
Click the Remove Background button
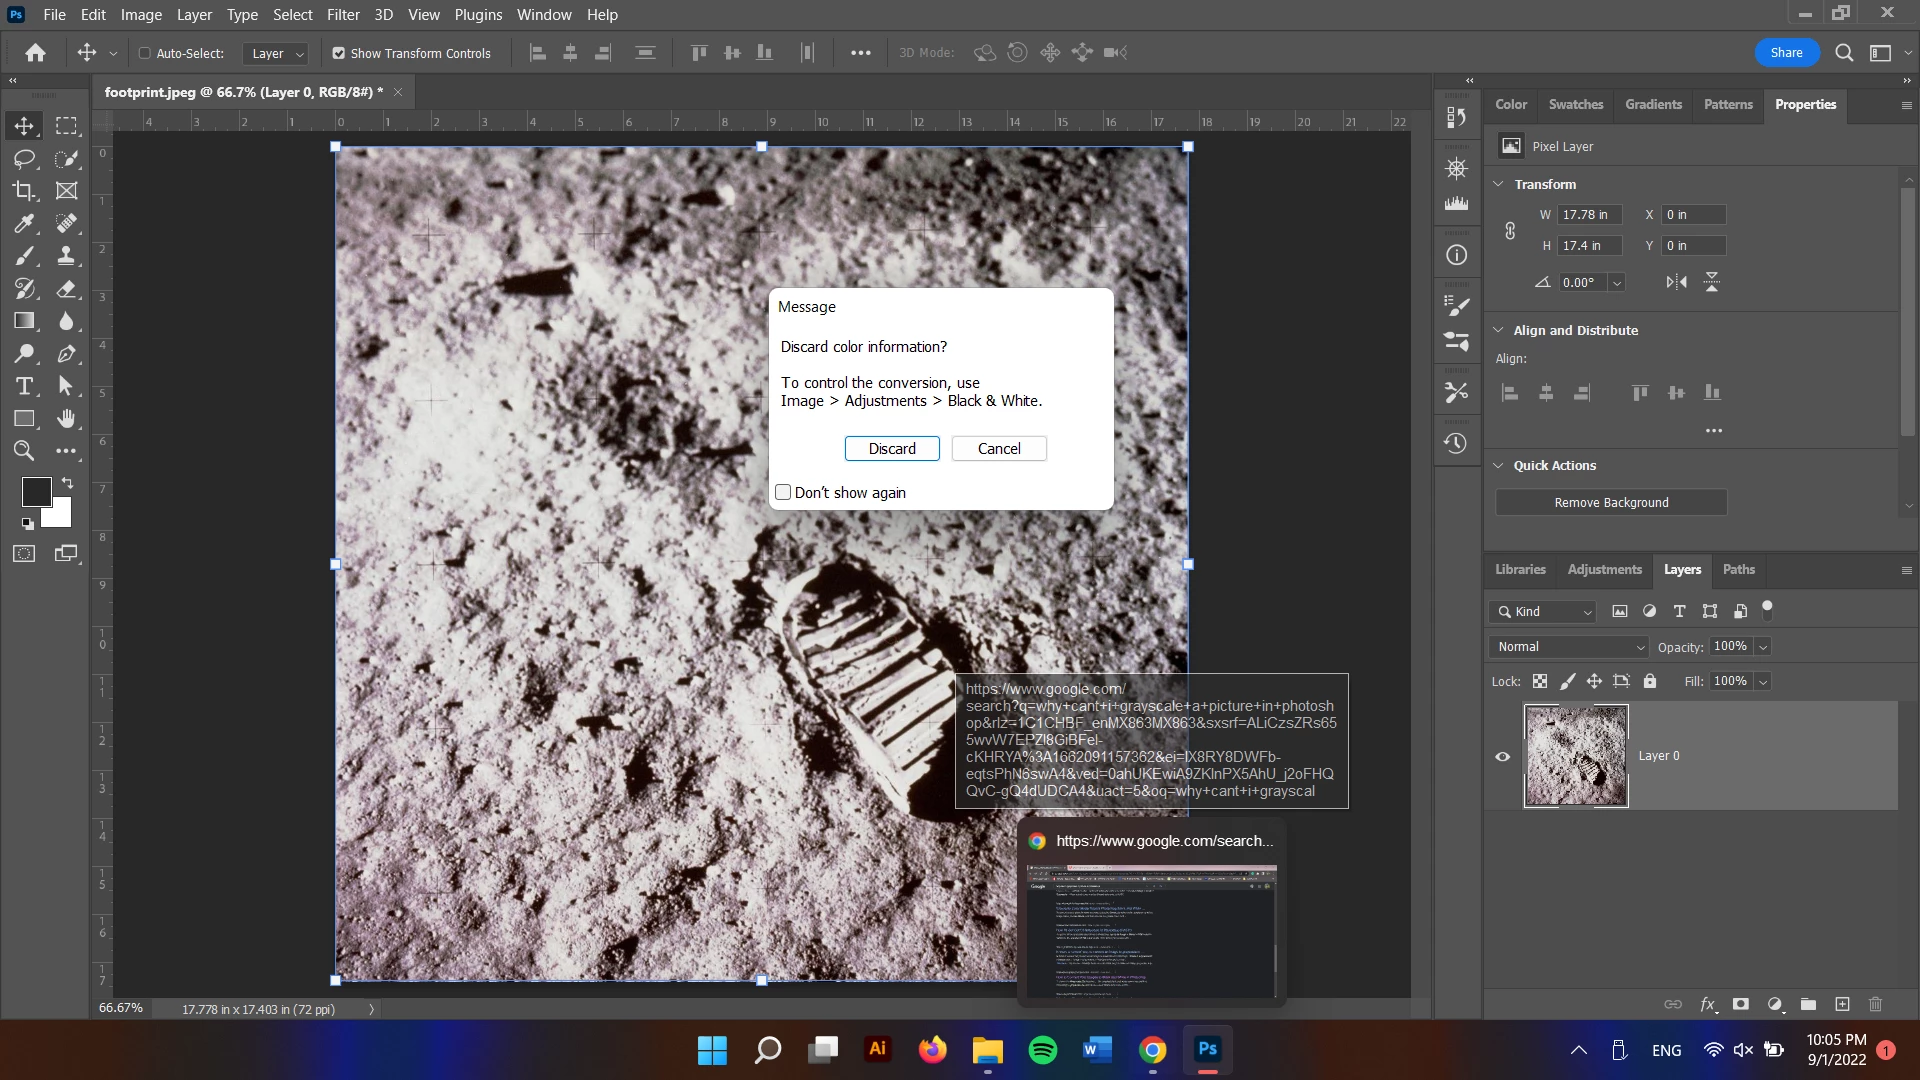pos(1610,502)
